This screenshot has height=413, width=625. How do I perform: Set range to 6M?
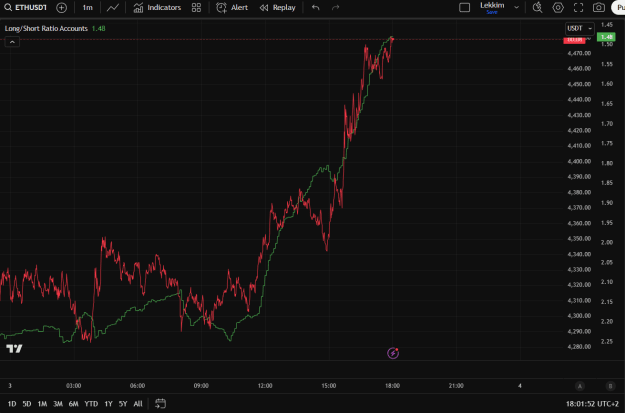point(73,404)
